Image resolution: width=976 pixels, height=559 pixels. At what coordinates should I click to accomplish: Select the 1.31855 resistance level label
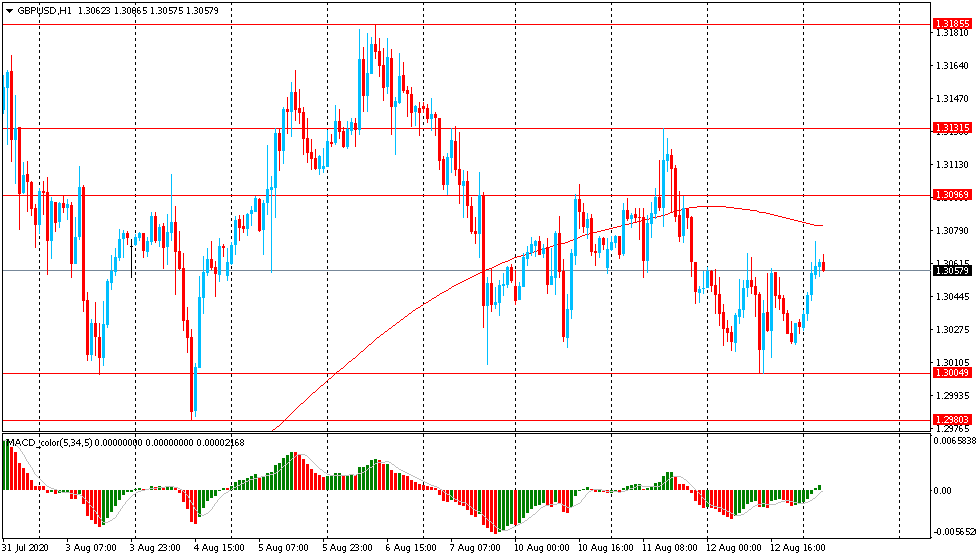tap(952, 24)
